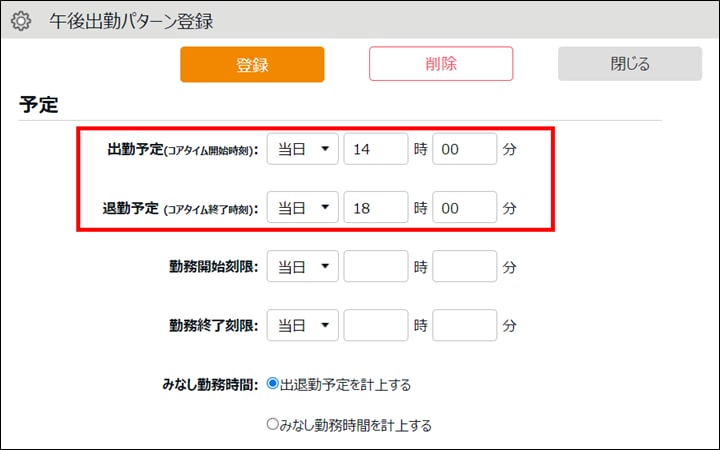Click the empty 勤務終了刻限 hour field
The height and width of the screenshot is (450, 720).
point(375,326)
